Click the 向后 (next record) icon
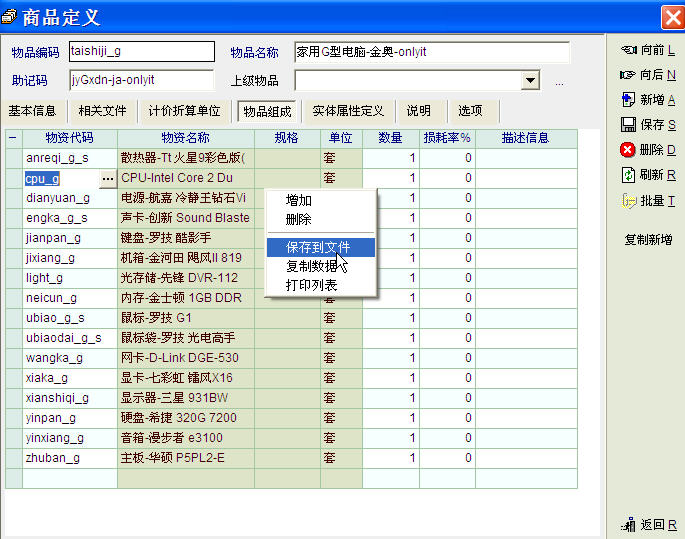The height and width of the screenshot is (539, 685). click(x=628, y=74)
